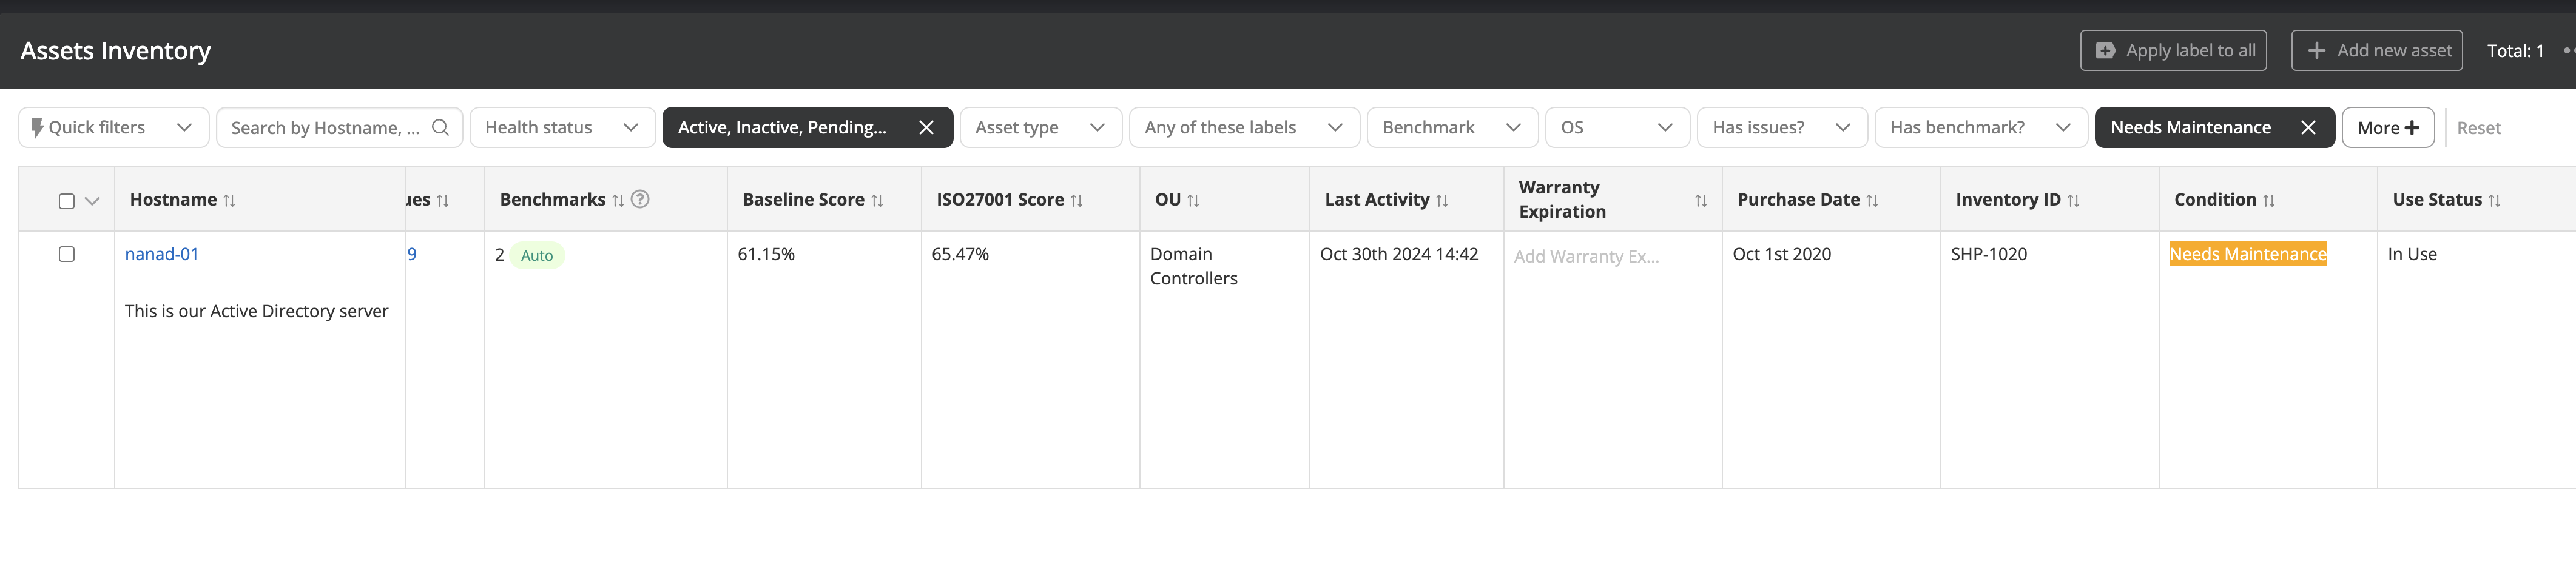This screenshot has height=564, width=2576.
Task: Click Apply label to all button
Action: [x=2172, y=50]
